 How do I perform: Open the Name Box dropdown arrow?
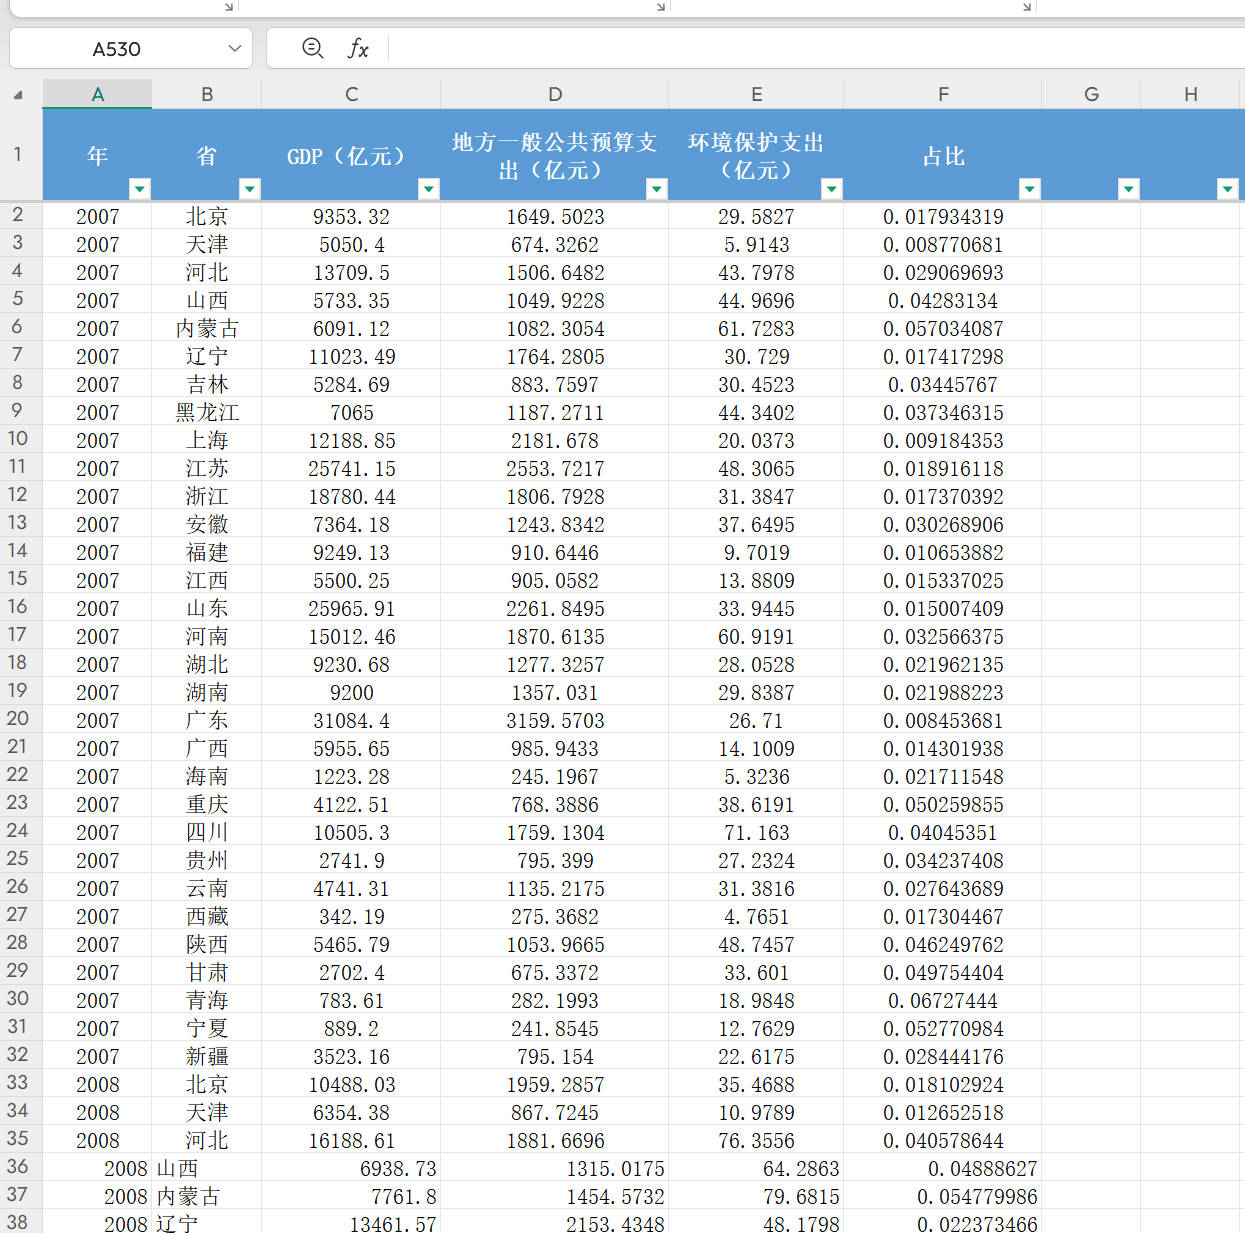(x=235, y=48)
